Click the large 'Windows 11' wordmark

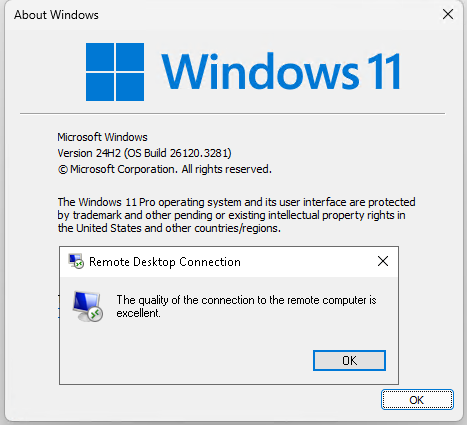point(281,72)
